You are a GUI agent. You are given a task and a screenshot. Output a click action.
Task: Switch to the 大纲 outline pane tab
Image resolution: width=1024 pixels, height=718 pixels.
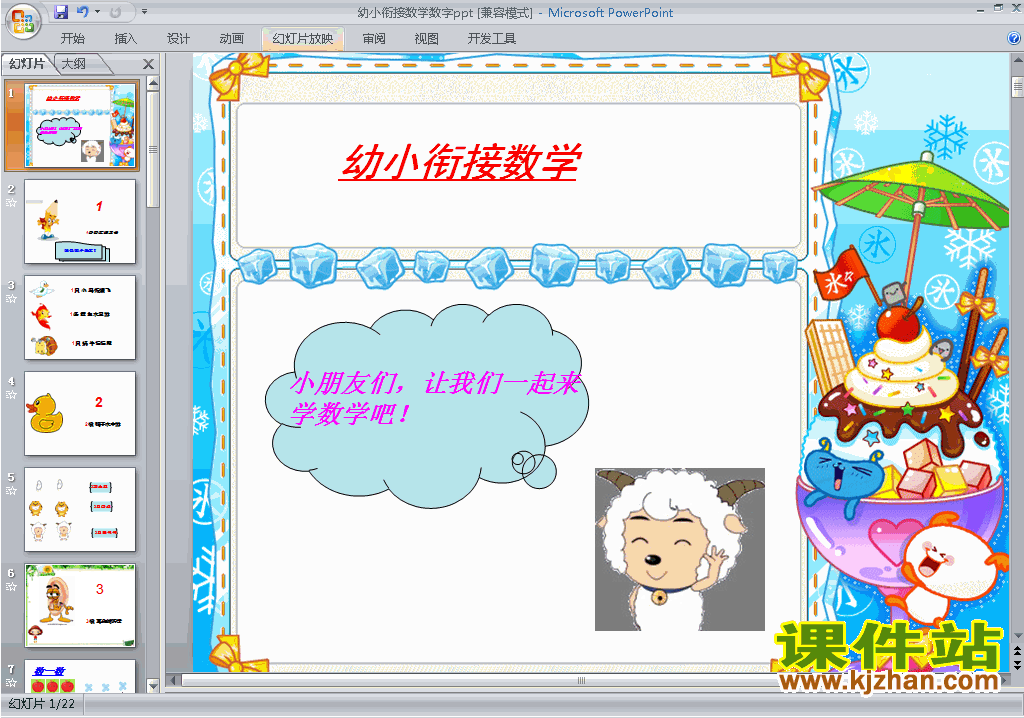74,64
